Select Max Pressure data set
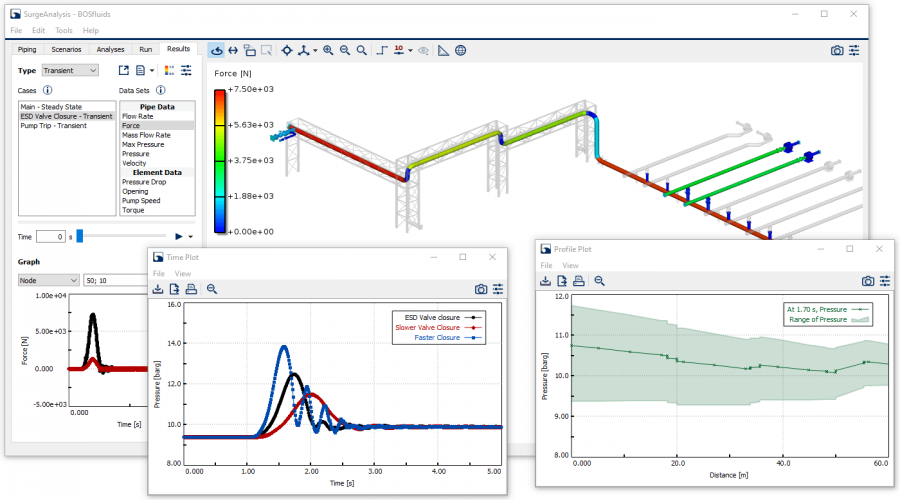 (141, 145)
